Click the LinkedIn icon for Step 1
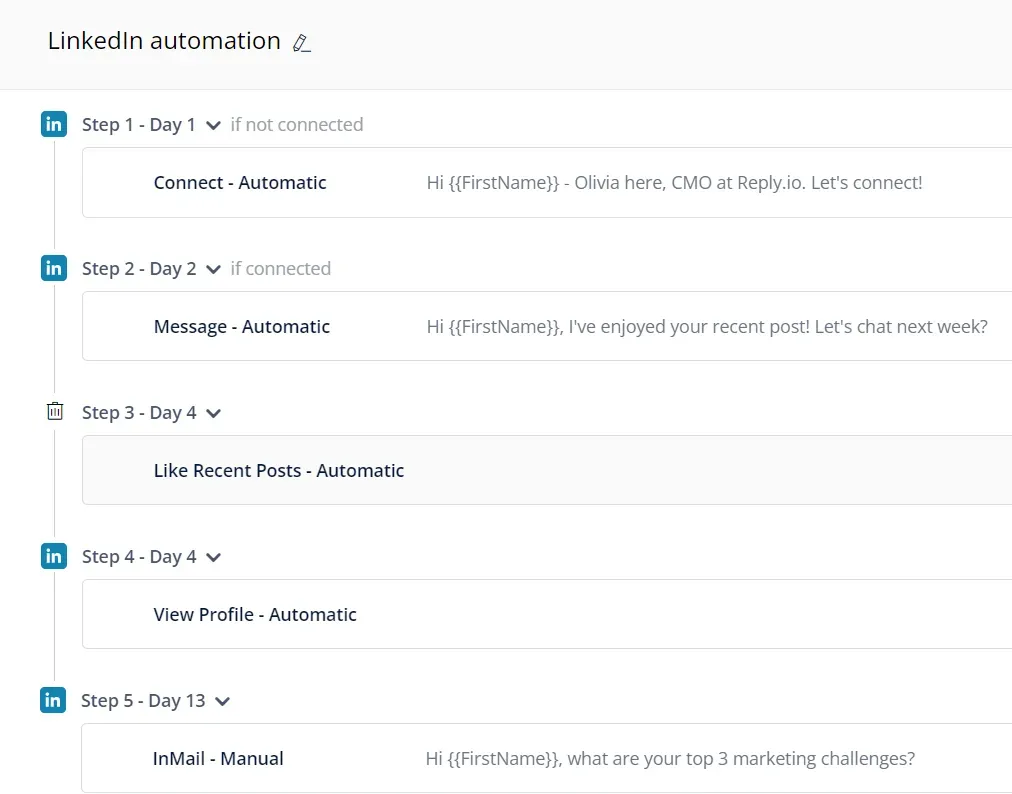The height and width of the screenshot is (794, 1012). [x=54, y=124]
